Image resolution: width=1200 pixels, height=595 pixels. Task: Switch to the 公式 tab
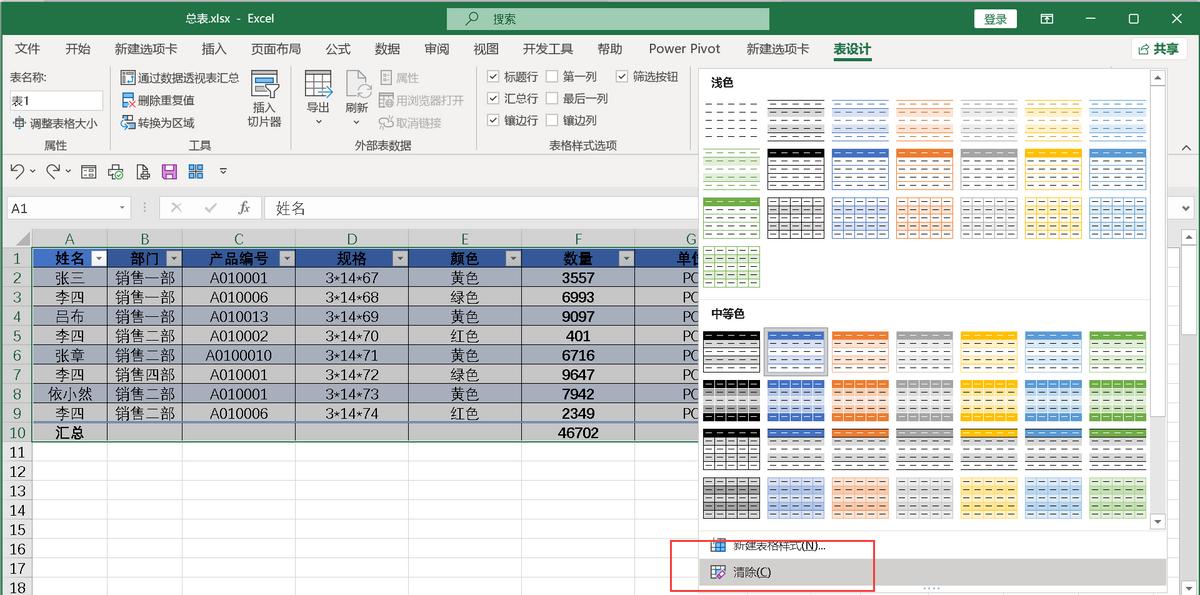(338, 48)
